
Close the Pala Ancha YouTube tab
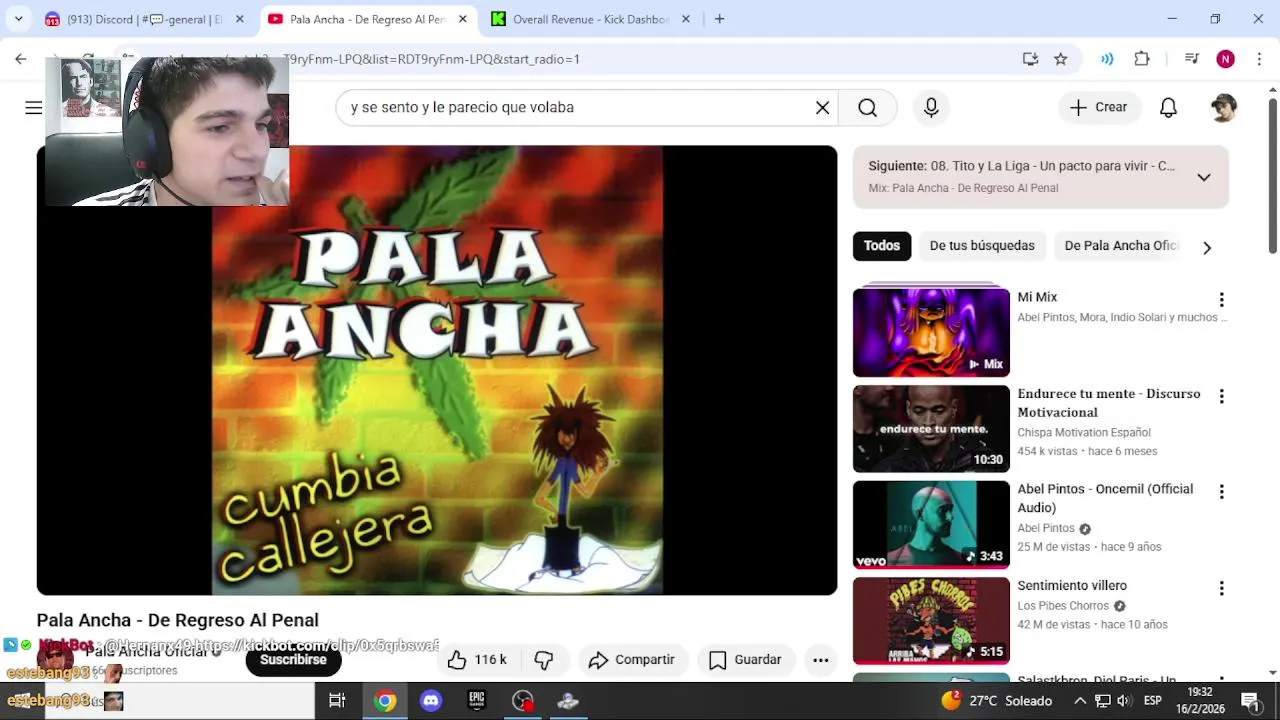tap(464, 19)
